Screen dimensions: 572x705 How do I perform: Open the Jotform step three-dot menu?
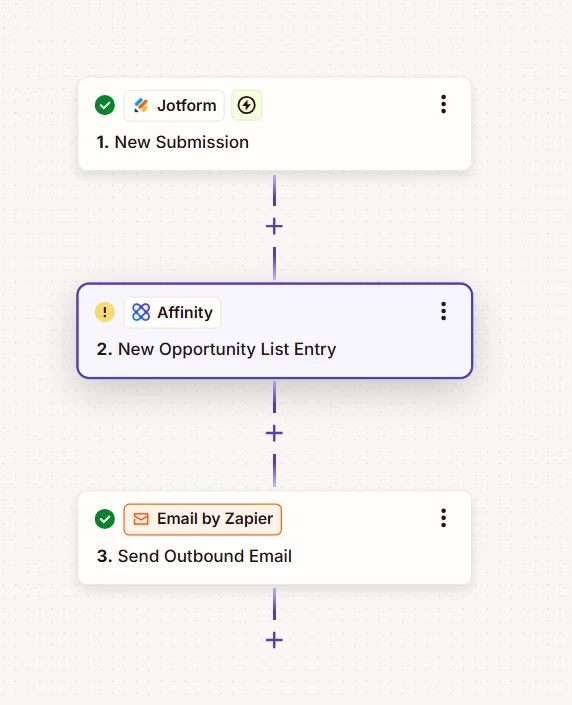coord(443,104)
